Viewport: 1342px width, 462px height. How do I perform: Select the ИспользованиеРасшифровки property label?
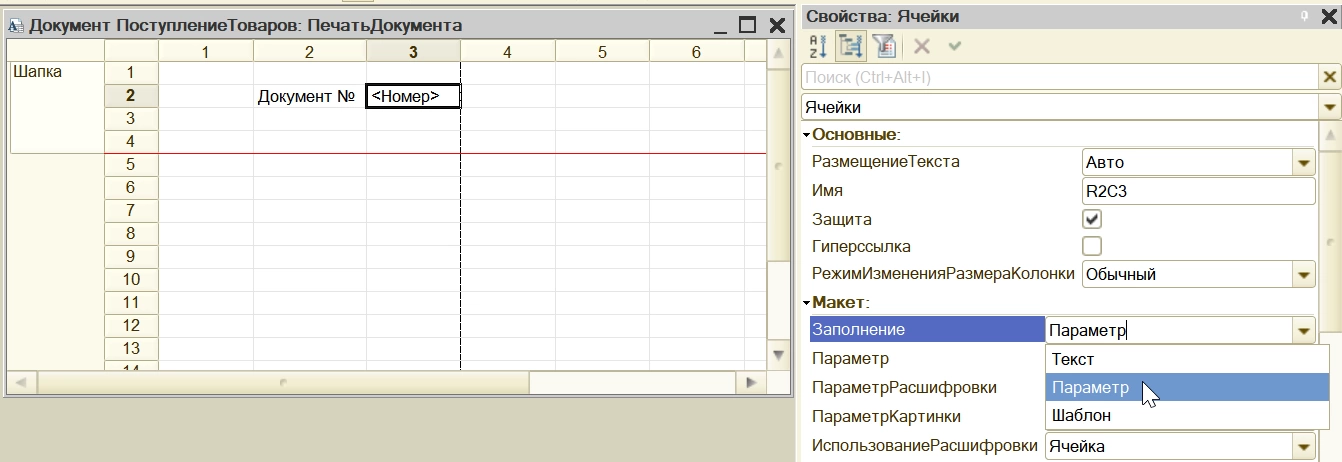(925, 446)
